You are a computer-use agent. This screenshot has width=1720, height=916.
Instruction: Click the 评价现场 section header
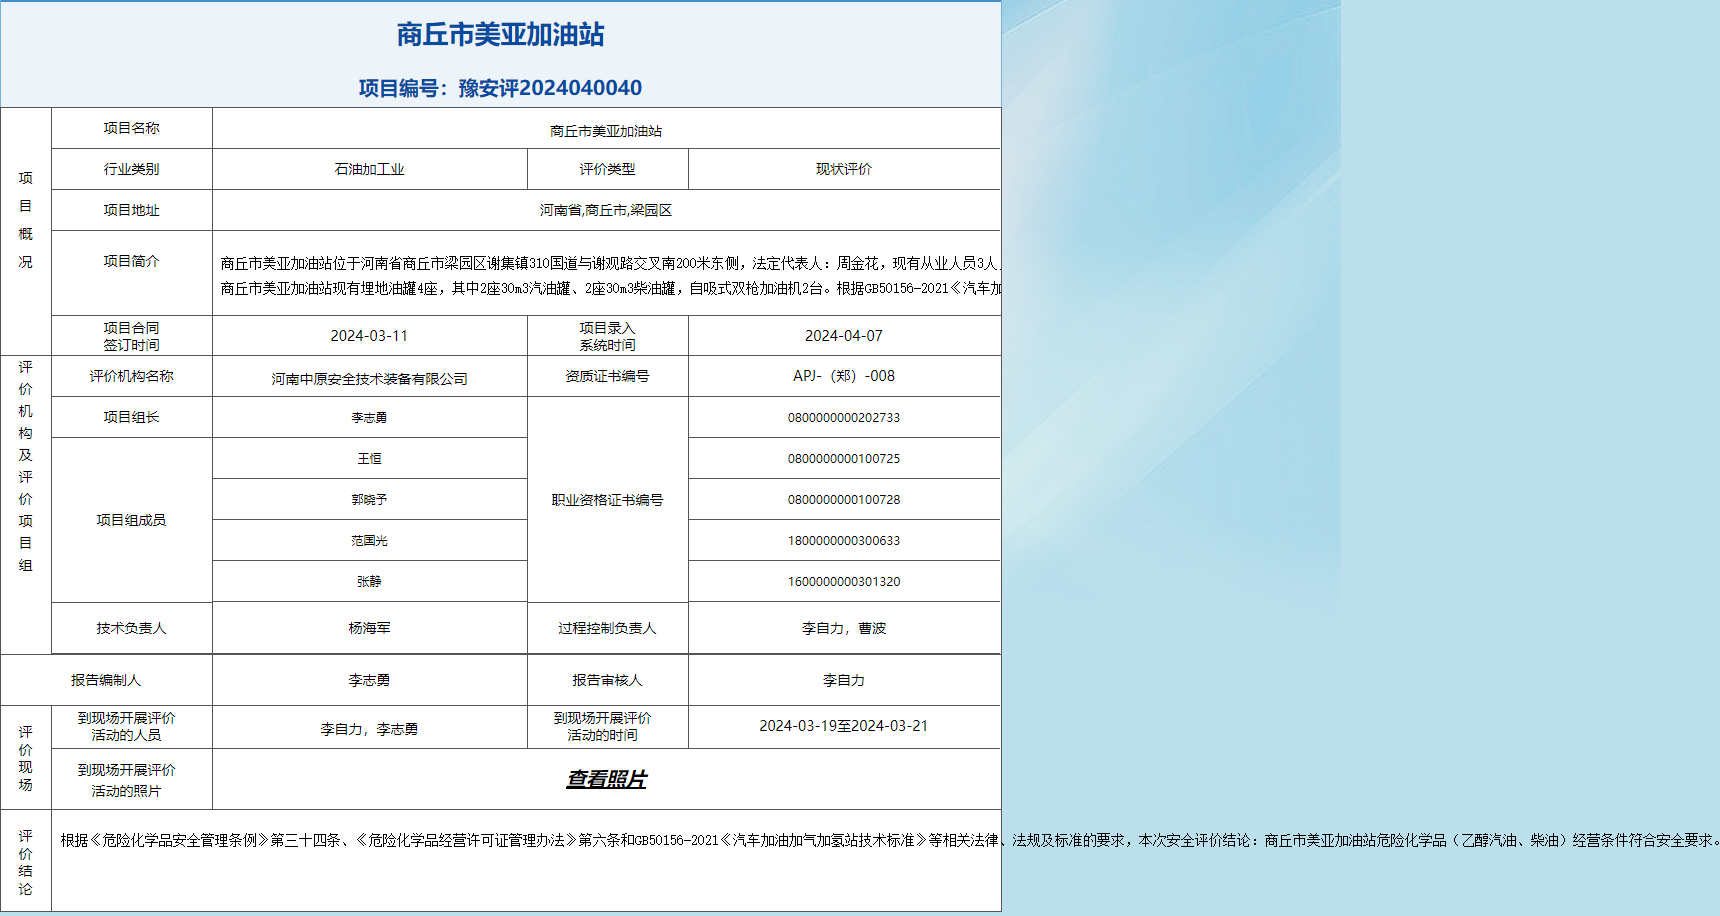click(x=25, y=758)
